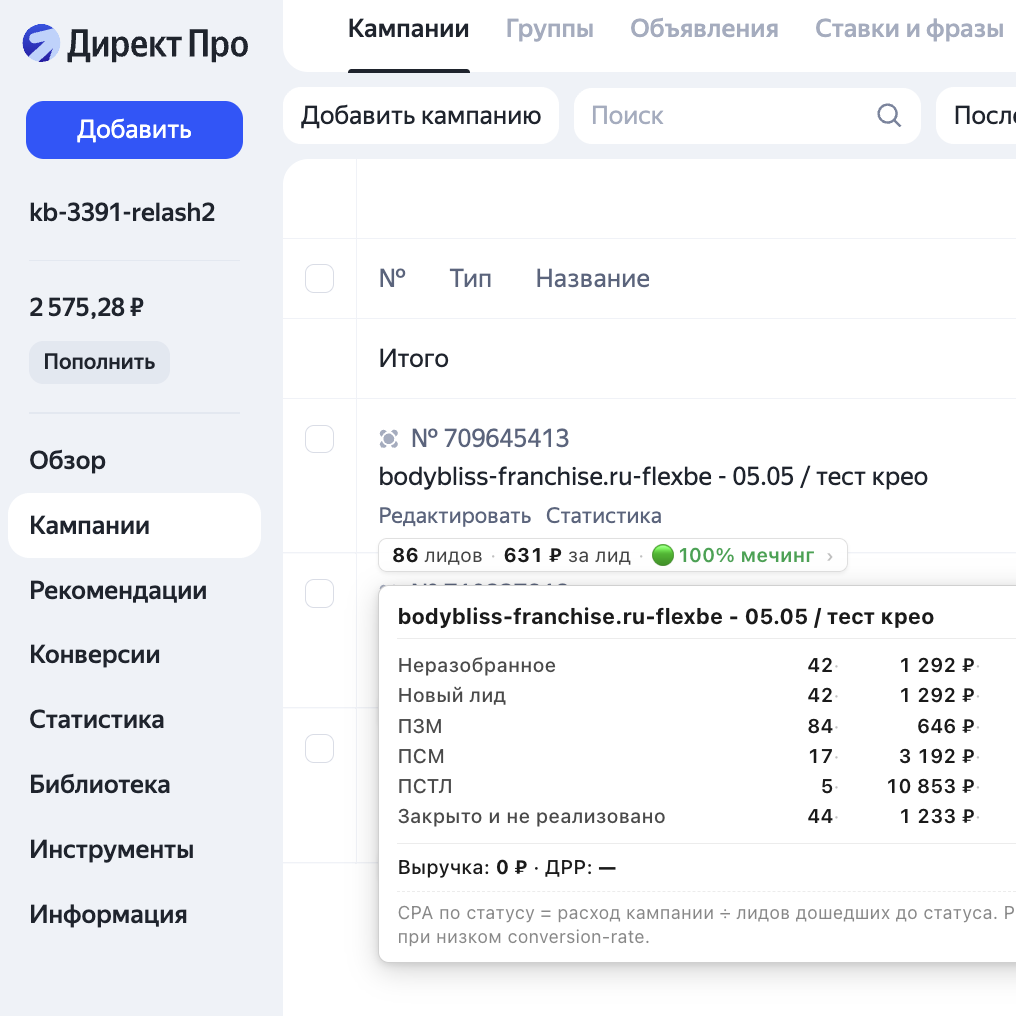
Task: Select Кампании in the sidebar
Action: [x=134, y=525]
